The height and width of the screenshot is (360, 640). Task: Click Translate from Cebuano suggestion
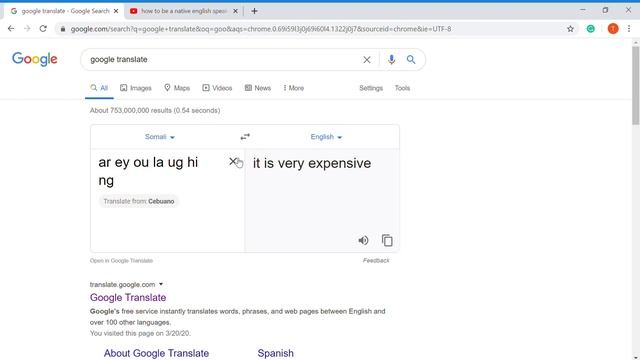(139, 201)
